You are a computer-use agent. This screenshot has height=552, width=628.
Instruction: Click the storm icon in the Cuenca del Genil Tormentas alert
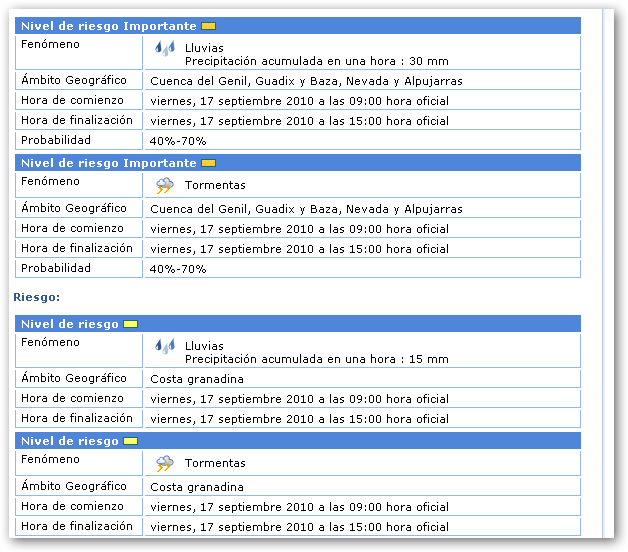(165, 185)
